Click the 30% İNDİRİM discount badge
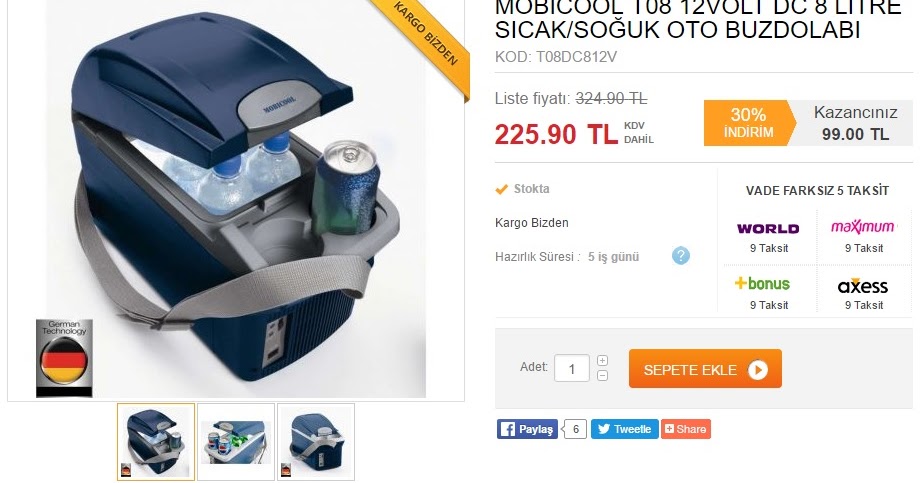 [748, 123]
